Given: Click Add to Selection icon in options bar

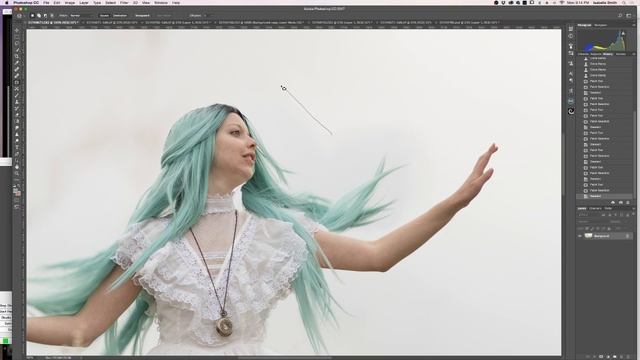Looking at the screenshot, I should [39, 16].
